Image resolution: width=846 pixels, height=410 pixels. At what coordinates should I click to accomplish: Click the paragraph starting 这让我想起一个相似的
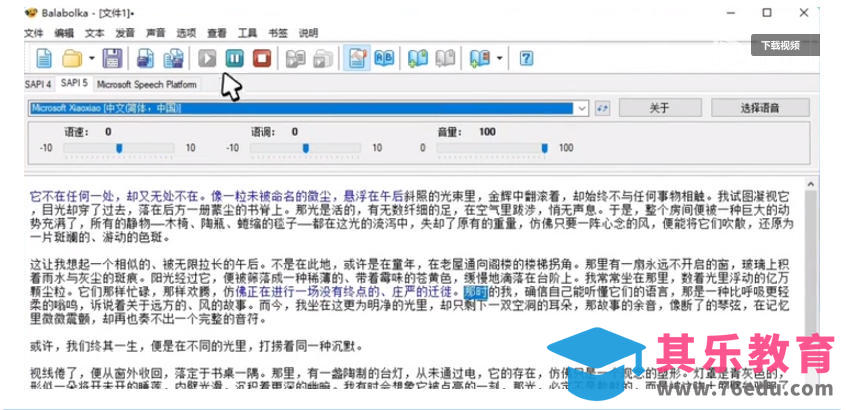410,292
